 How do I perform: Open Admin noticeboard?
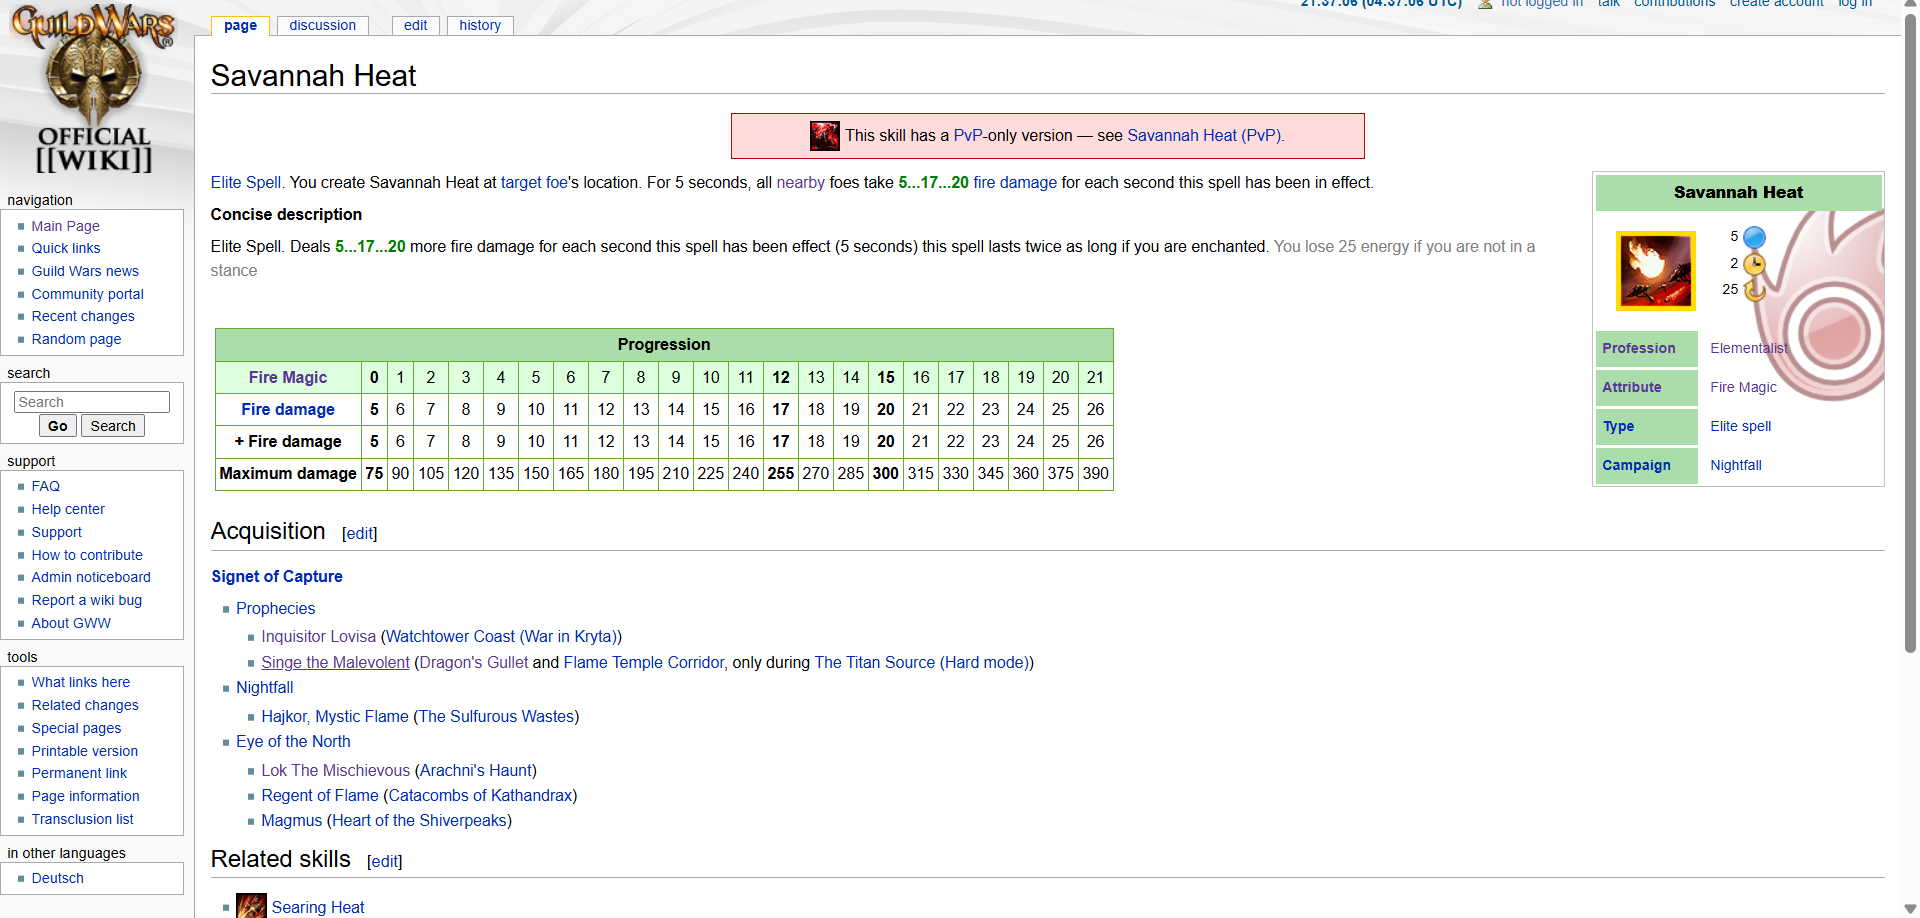point(91,577)
